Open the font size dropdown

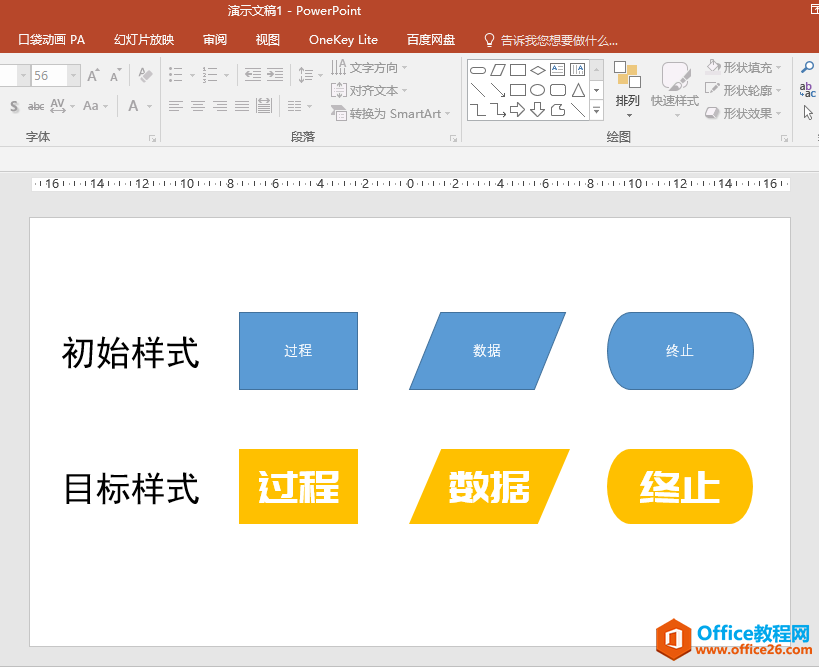pos(74,76)
